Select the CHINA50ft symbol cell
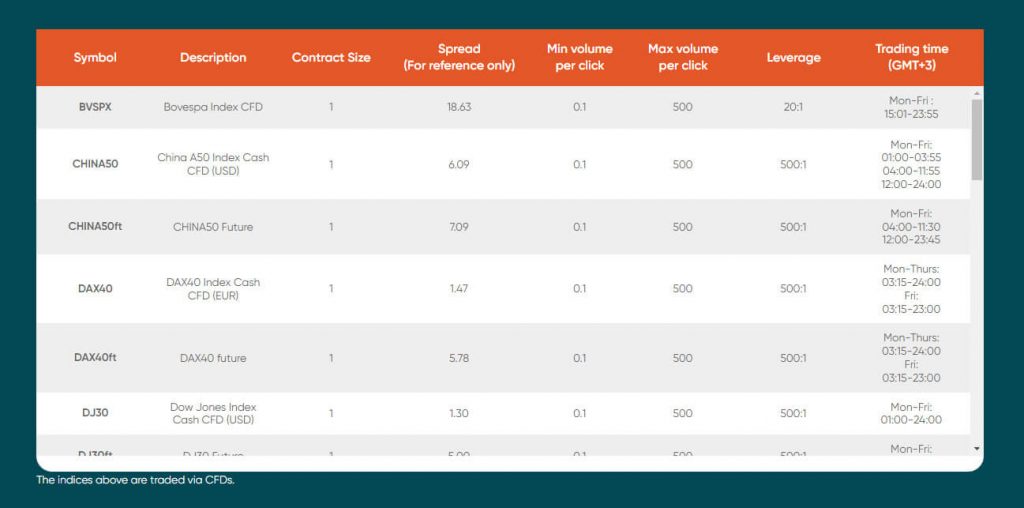 [x=95, y=227]
